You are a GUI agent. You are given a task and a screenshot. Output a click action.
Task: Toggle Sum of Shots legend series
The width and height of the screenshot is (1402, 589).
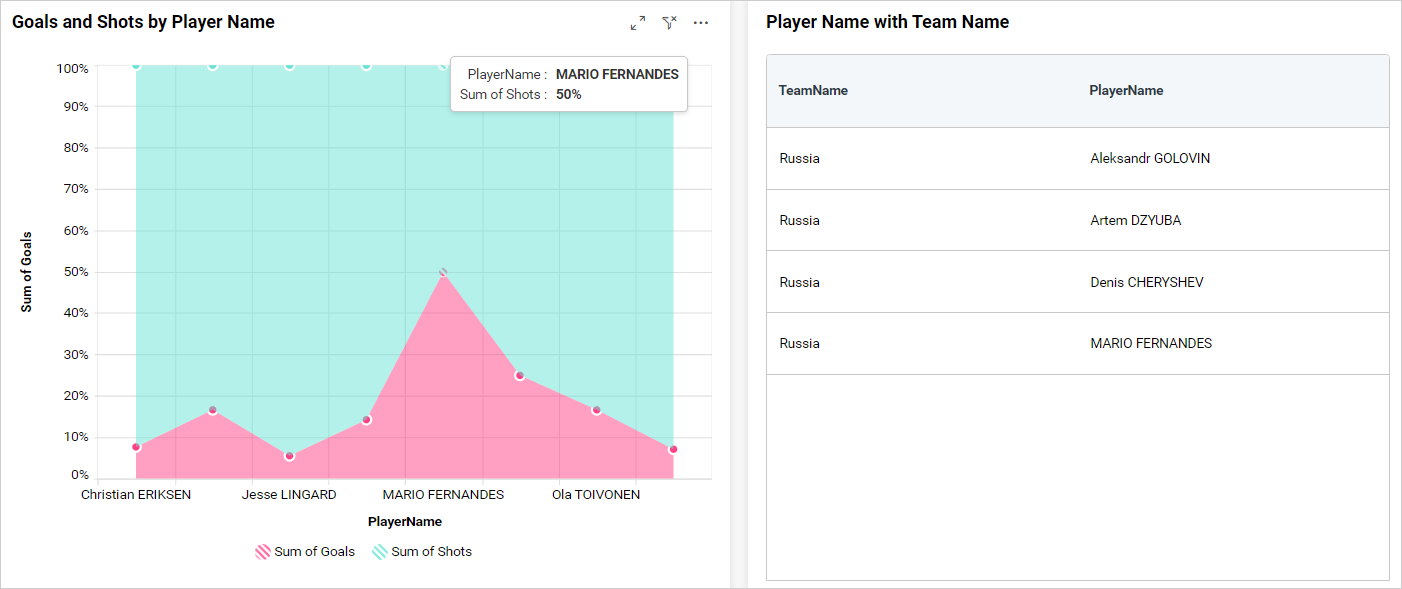[422, 551]
